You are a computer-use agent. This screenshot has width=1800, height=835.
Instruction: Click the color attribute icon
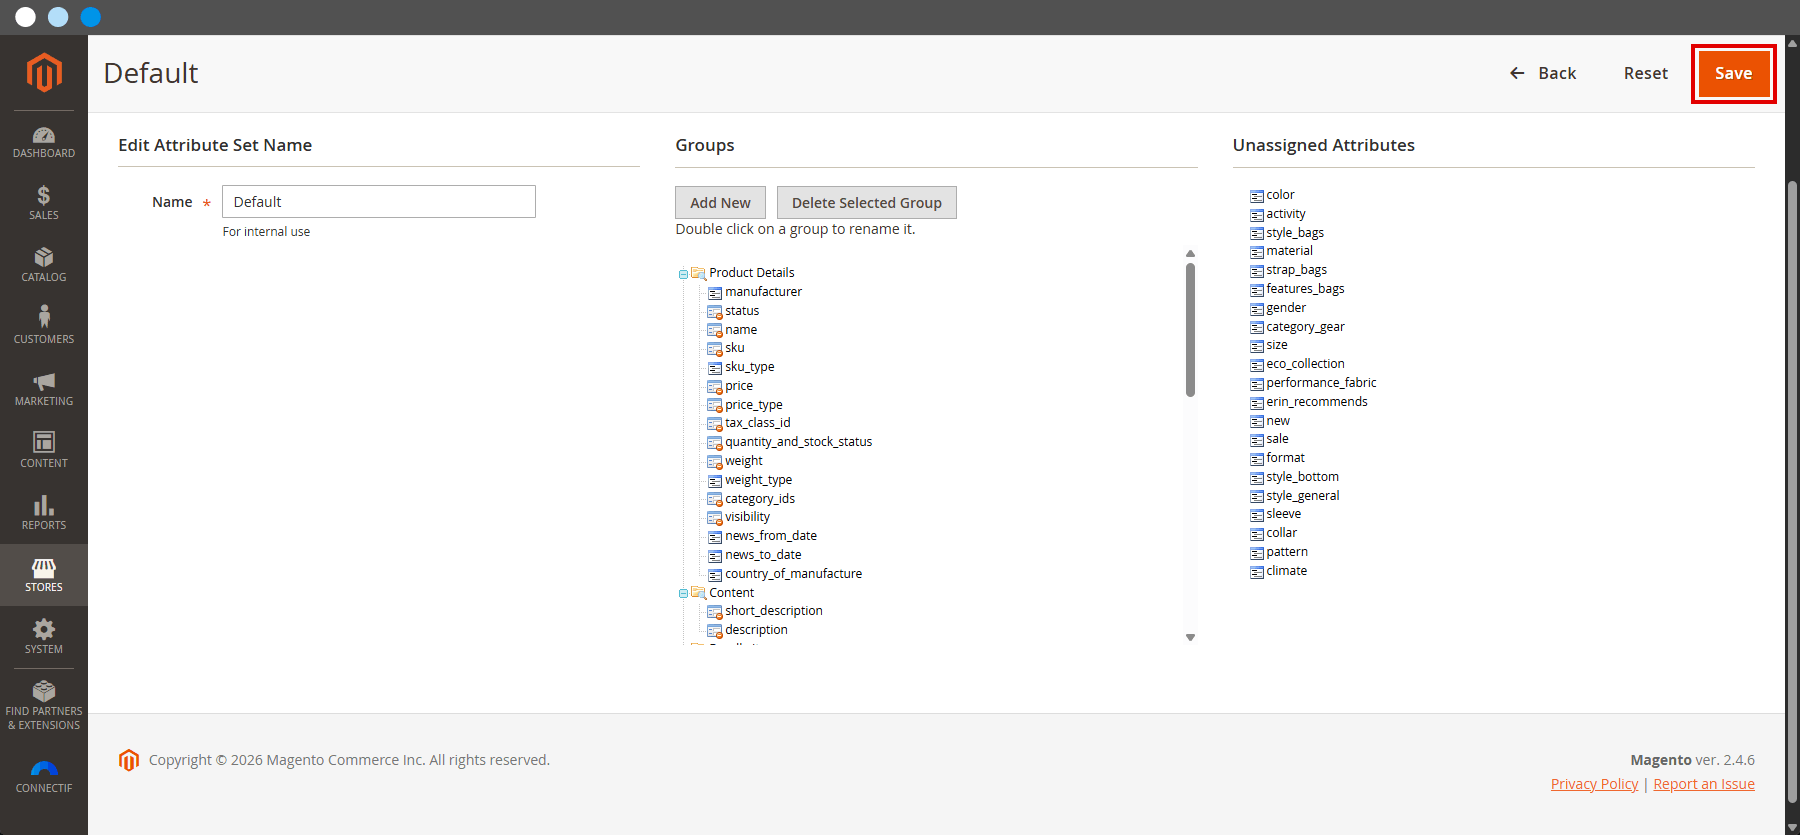tap(1257, 196)
